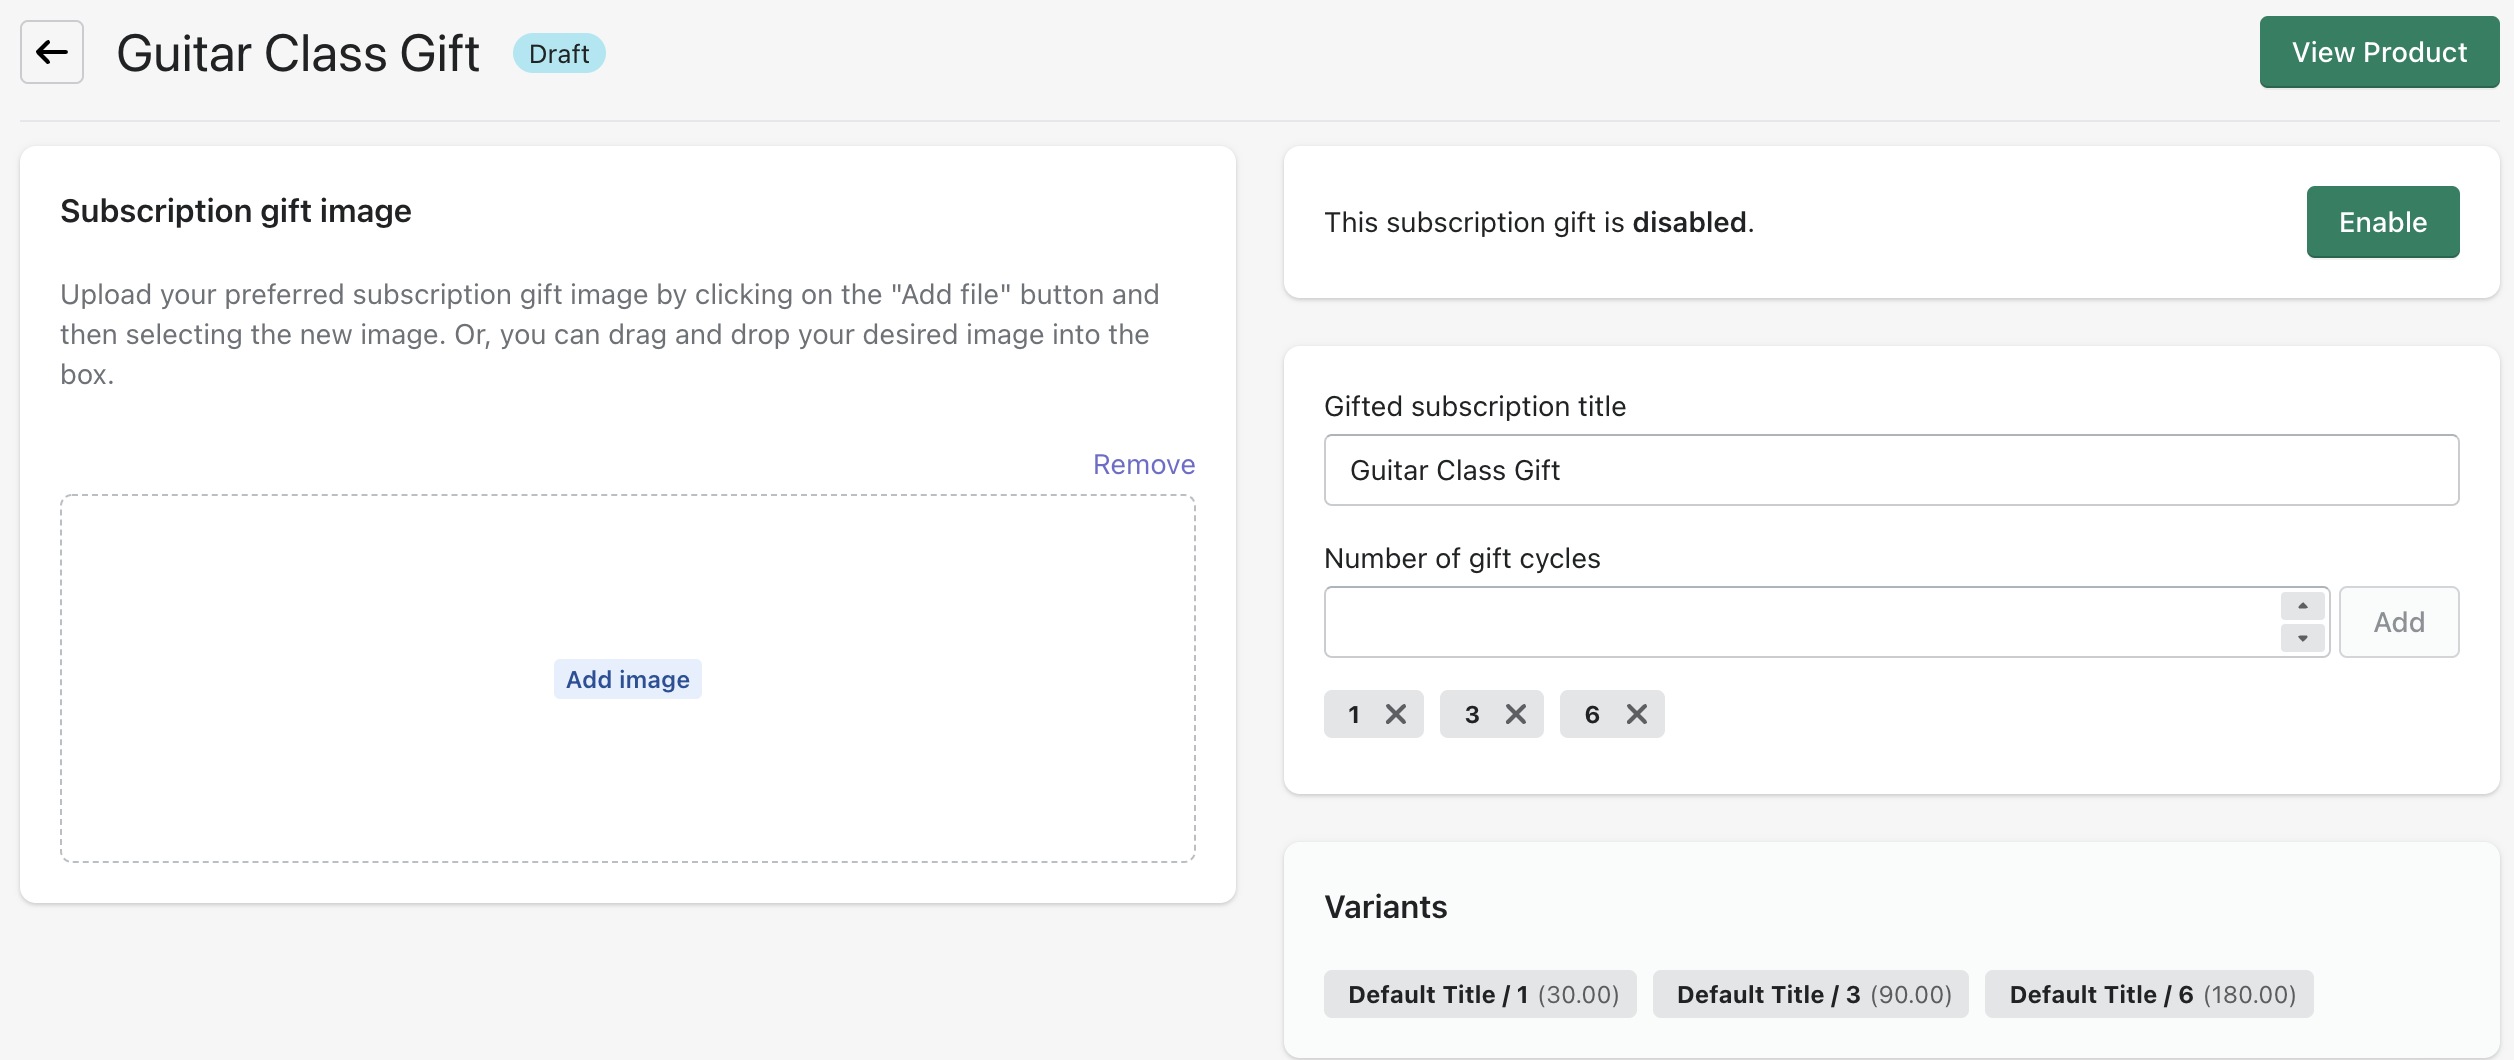Increment gift cycles with up arrow
The width and height of the screenshot is (2514, 1060).
tap(2302, 606)
